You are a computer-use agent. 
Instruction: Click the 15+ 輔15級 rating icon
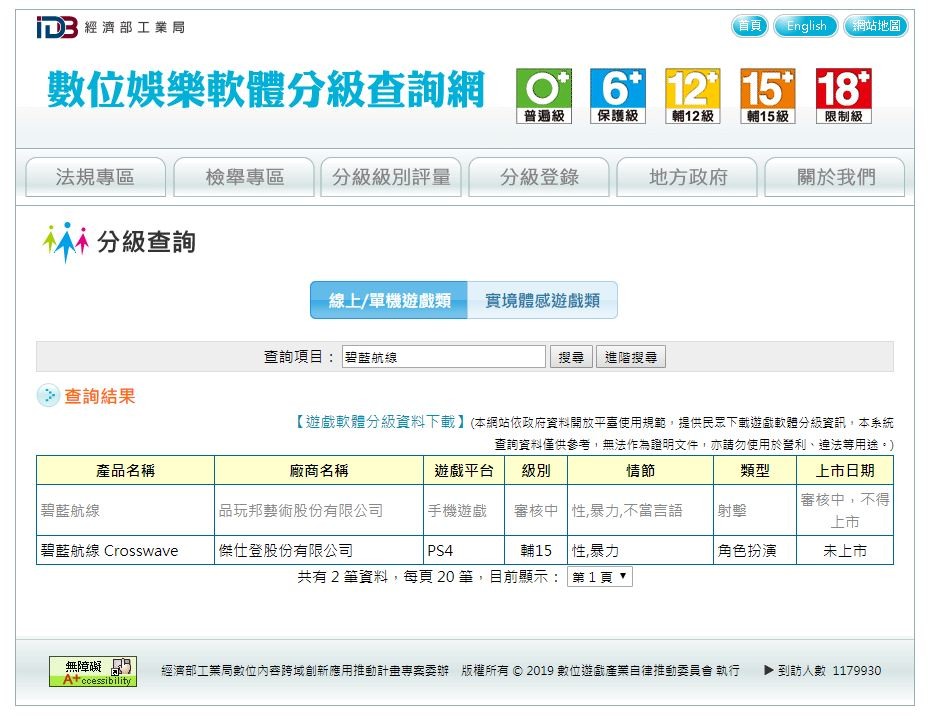coord(767,96)
